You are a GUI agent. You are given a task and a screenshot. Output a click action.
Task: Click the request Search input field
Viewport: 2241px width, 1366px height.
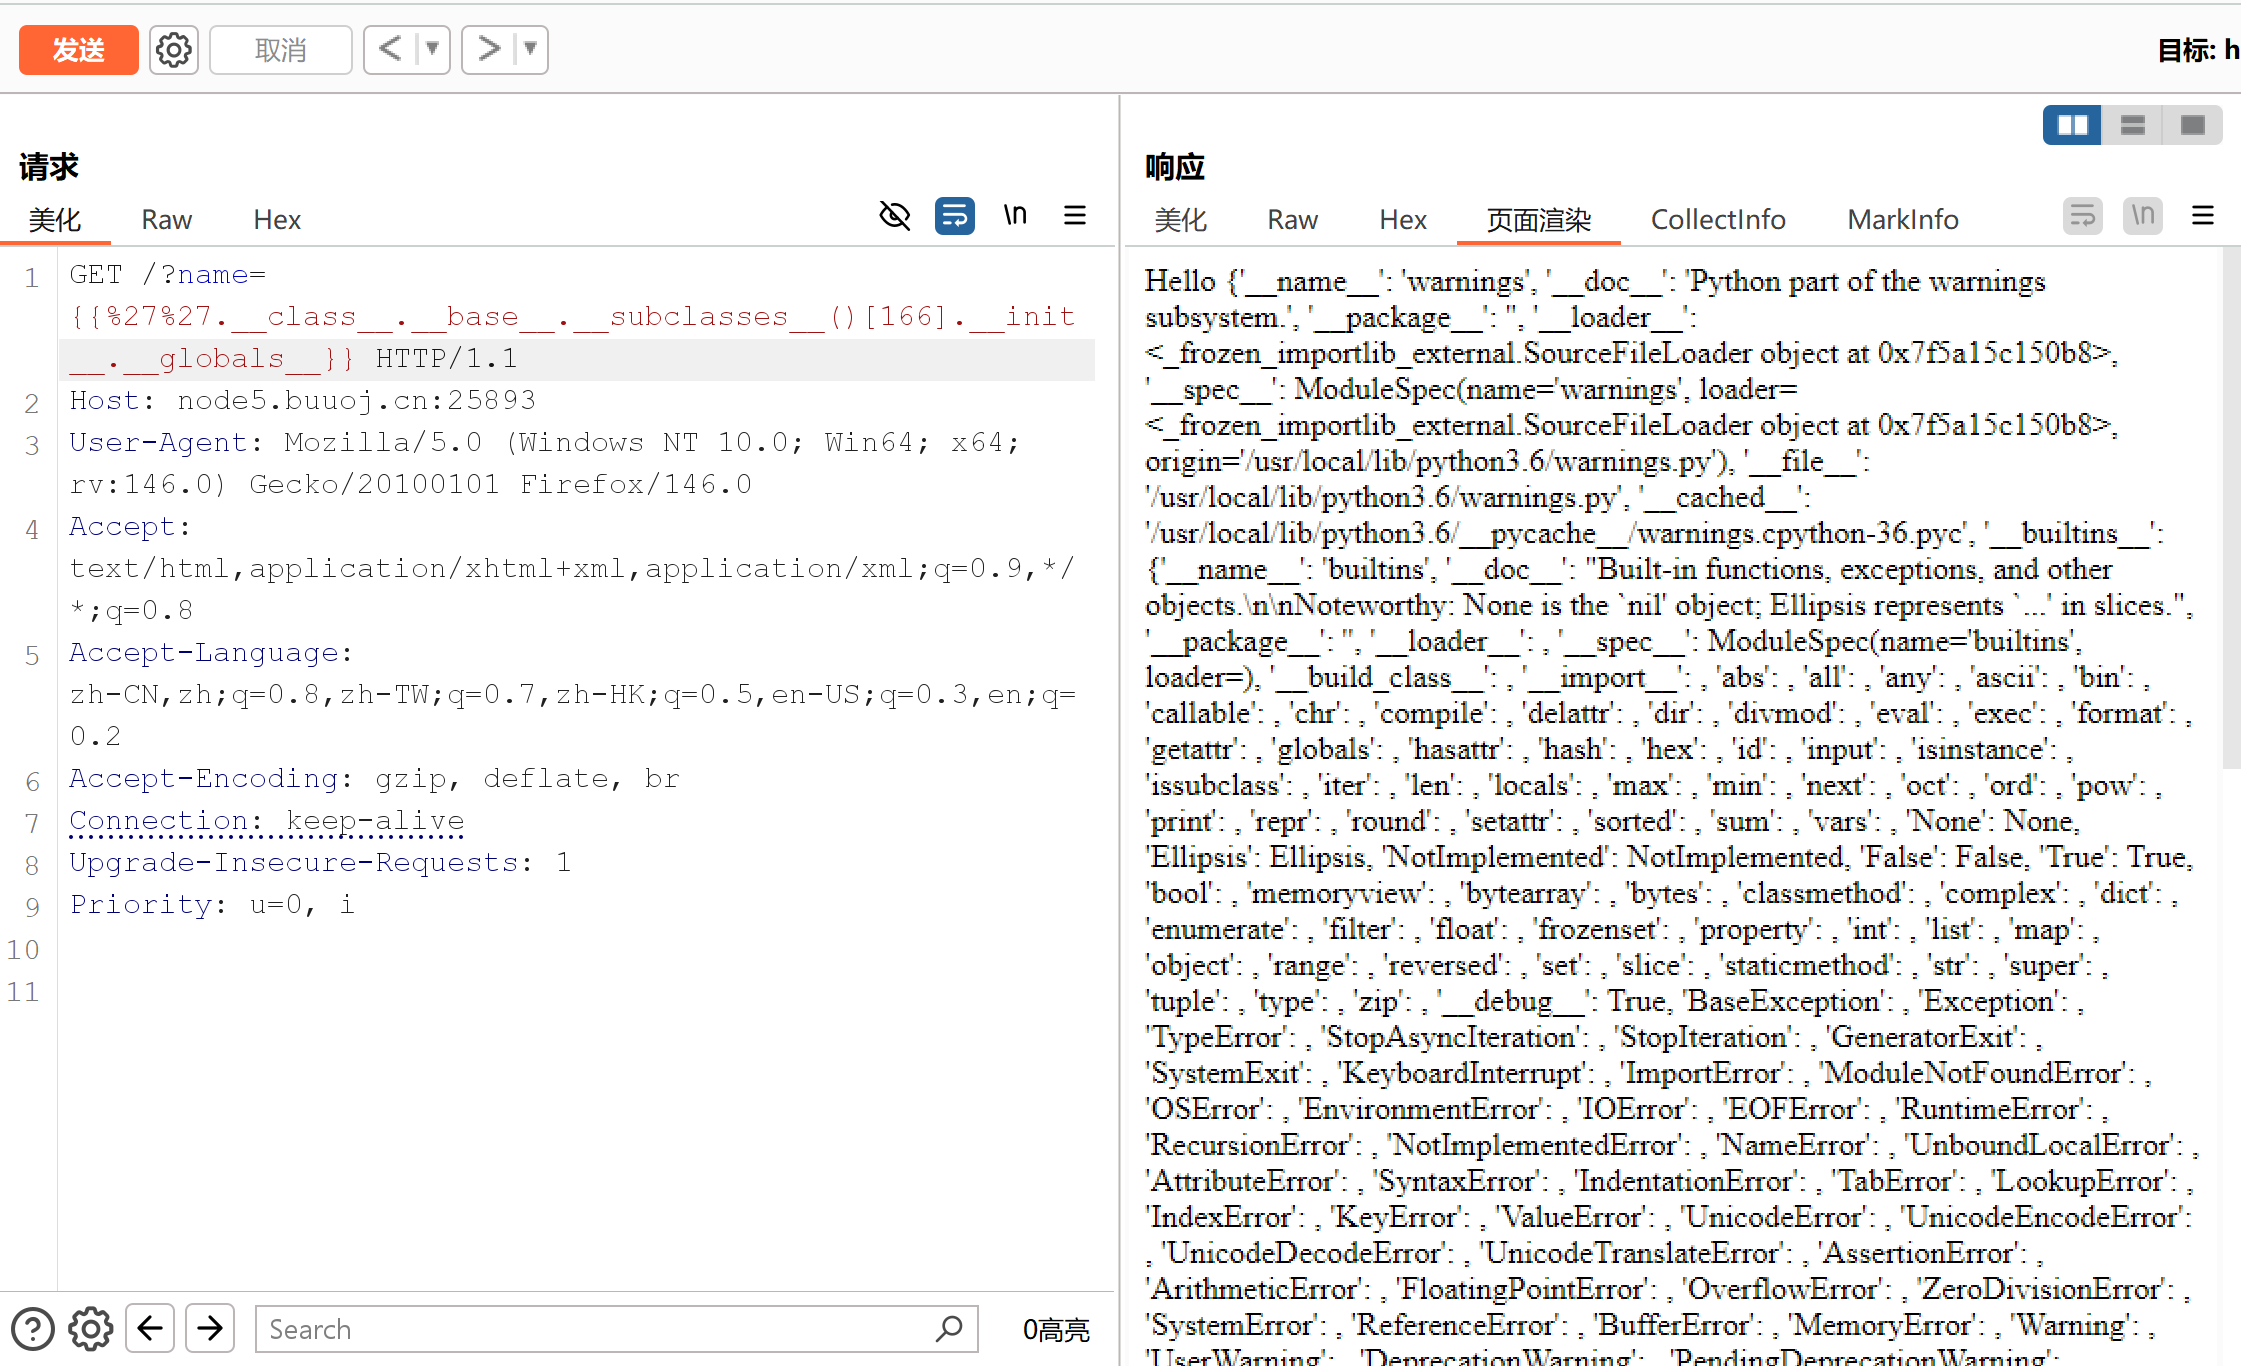[600, 1329]
